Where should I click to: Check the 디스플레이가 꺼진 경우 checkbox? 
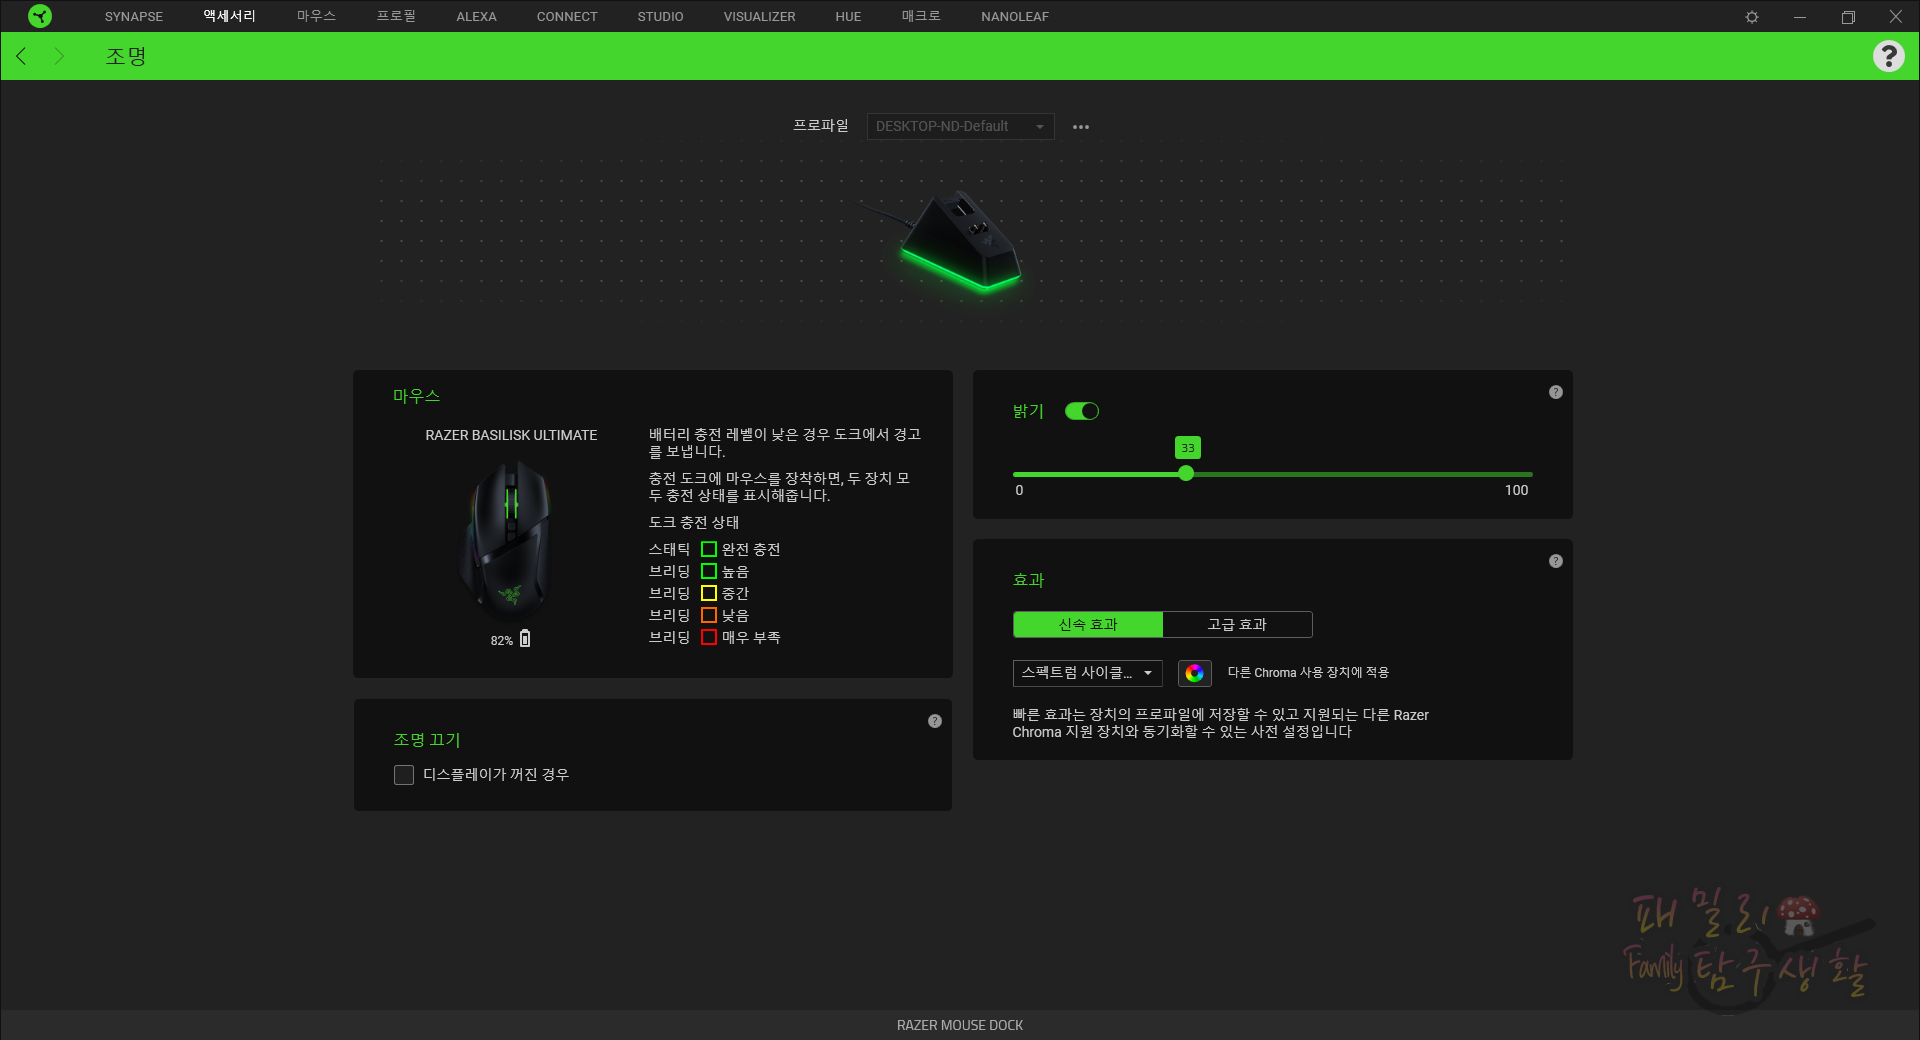click(x=404, y=775)
